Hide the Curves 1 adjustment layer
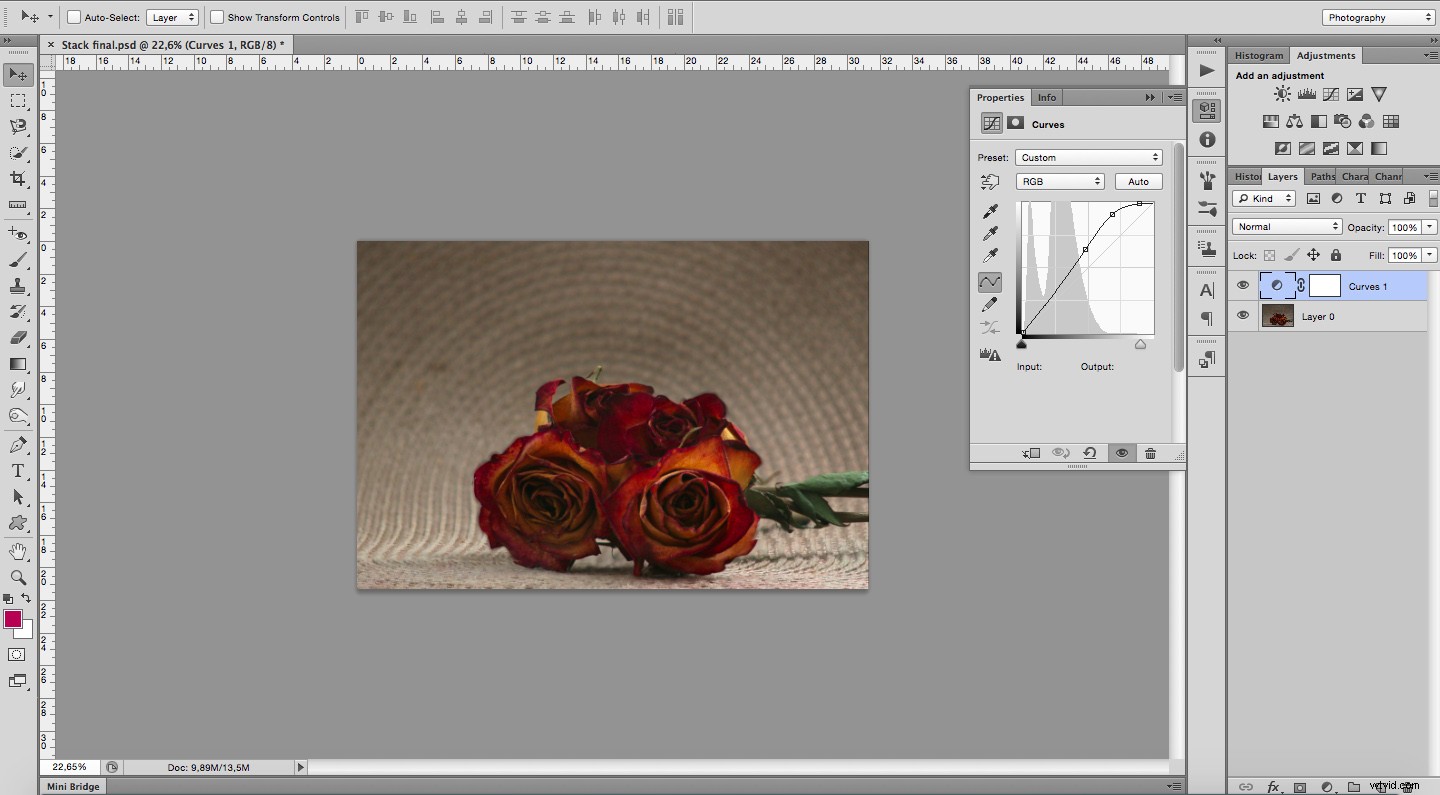This screenshot has width=1440, height=795. pos(1242,285)
